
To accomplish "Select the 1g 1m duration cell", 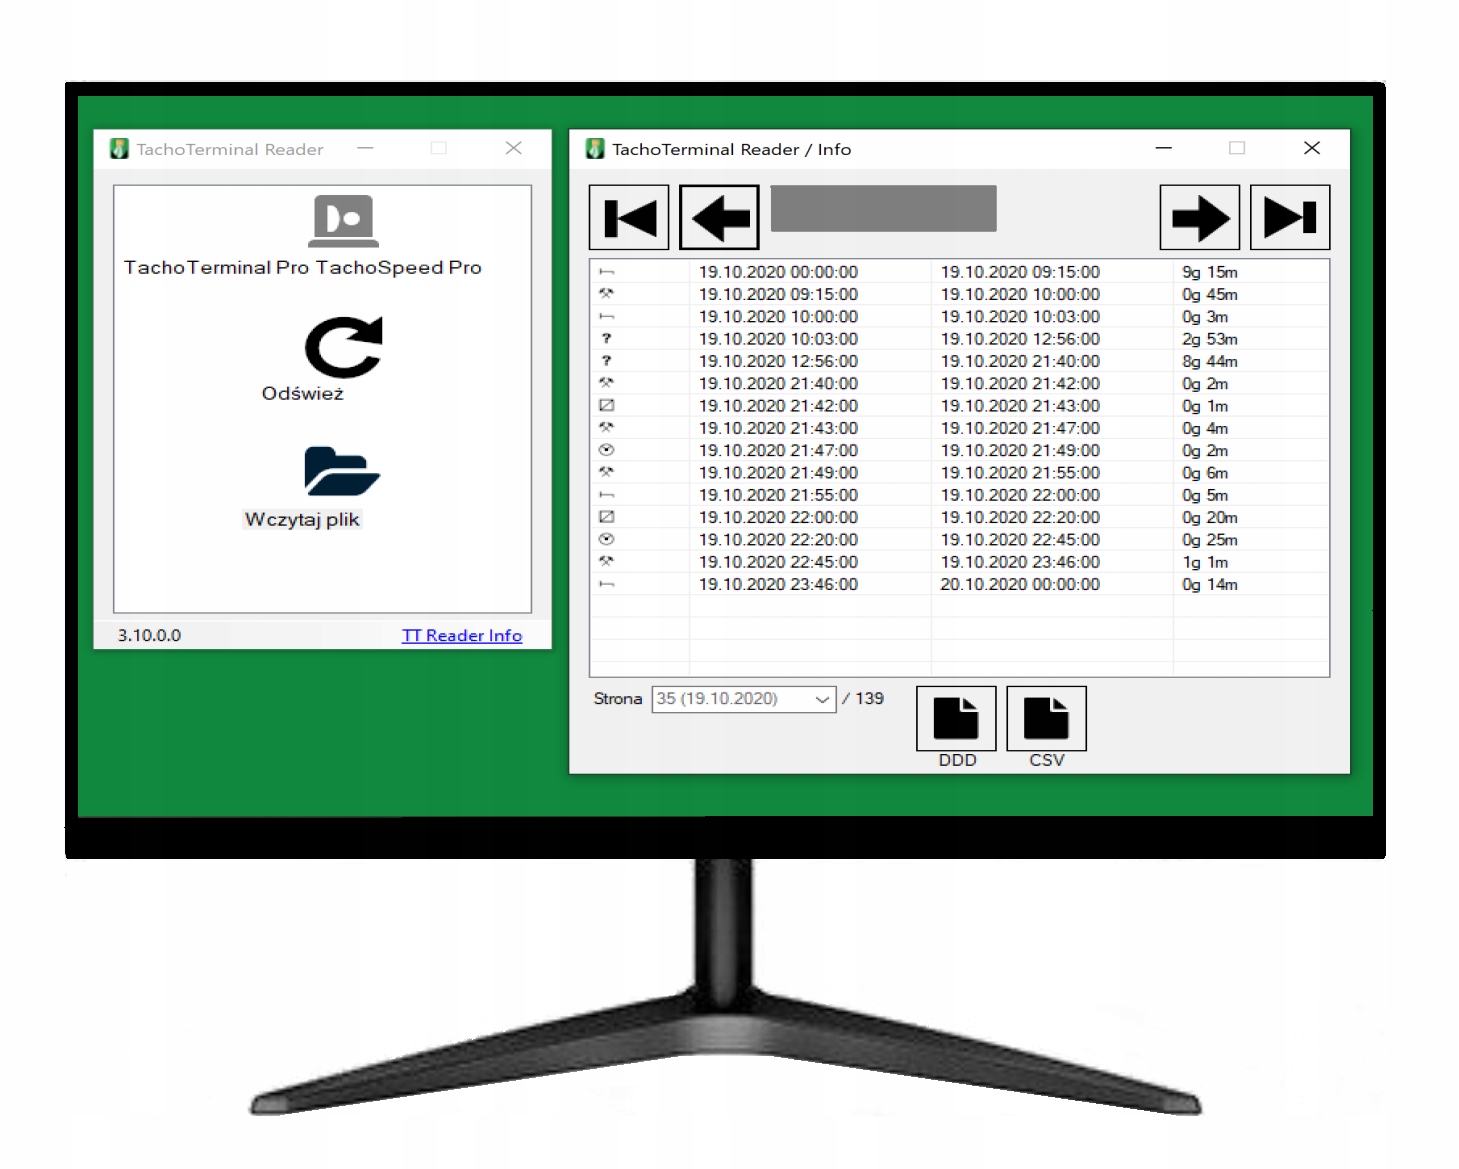I will [1204, 562].
